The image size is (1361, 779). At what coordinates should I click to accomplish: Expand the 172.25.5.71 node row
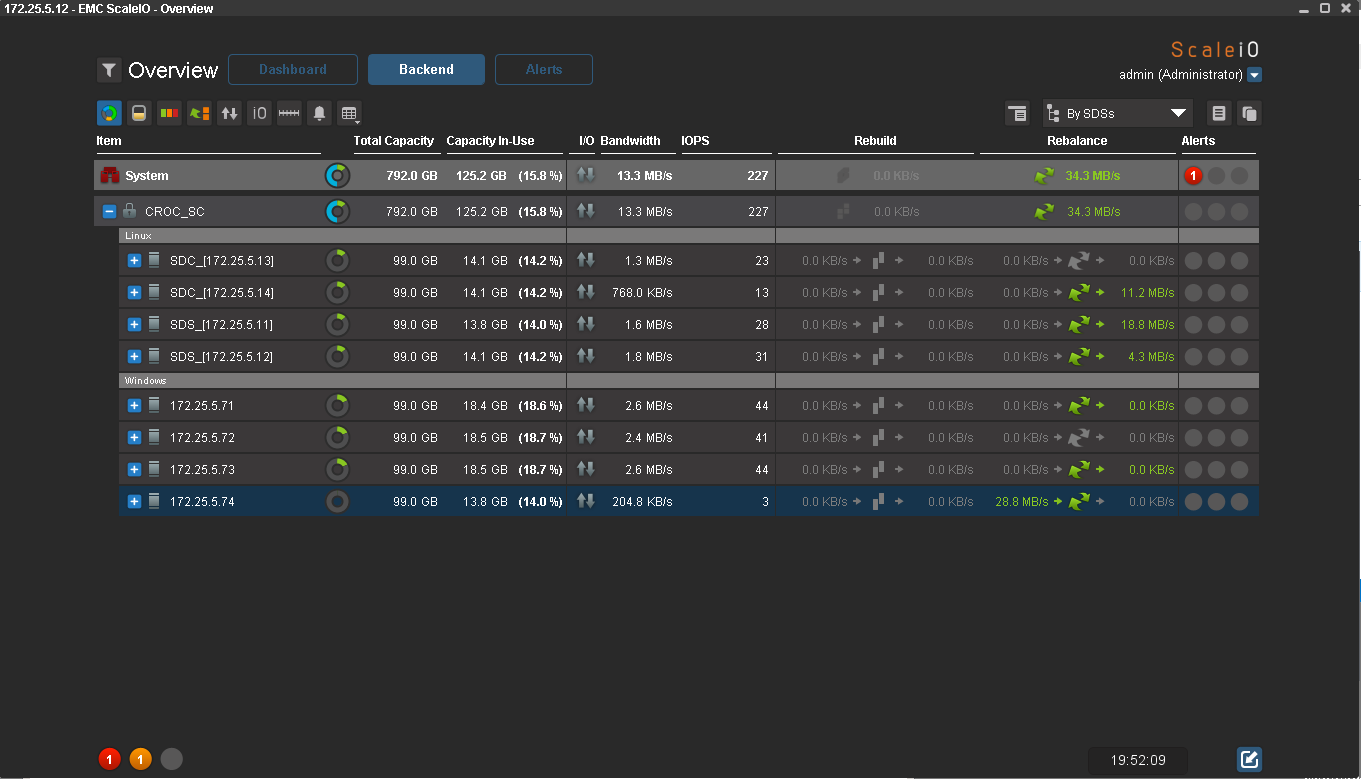click(x=134, y=405)
